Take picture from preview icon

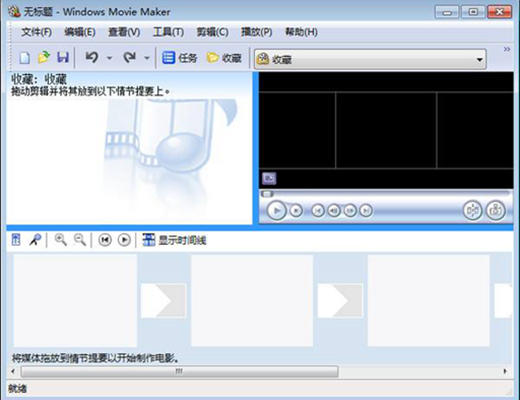click(x=496, y=211)
